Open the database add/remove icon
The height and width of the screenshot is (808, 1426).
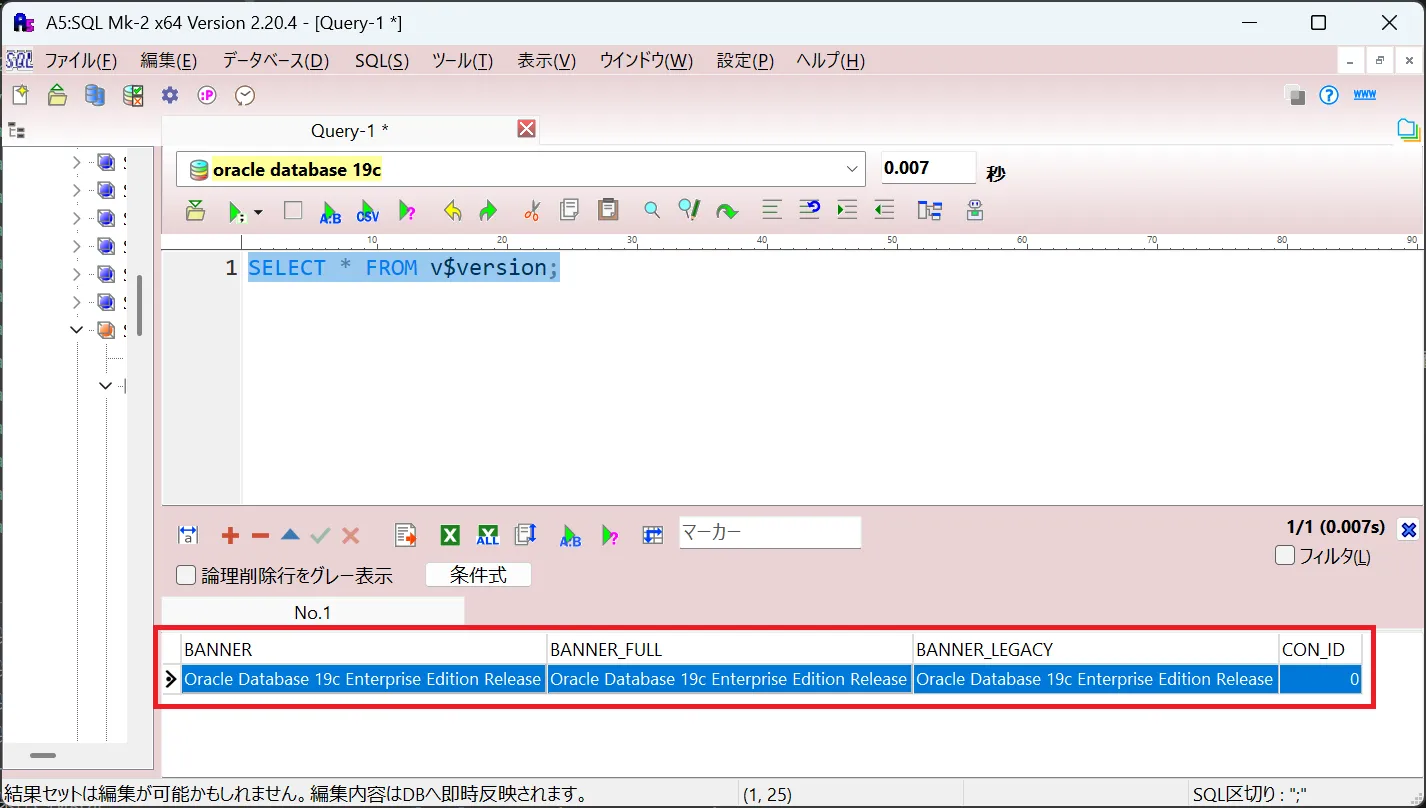95,95
